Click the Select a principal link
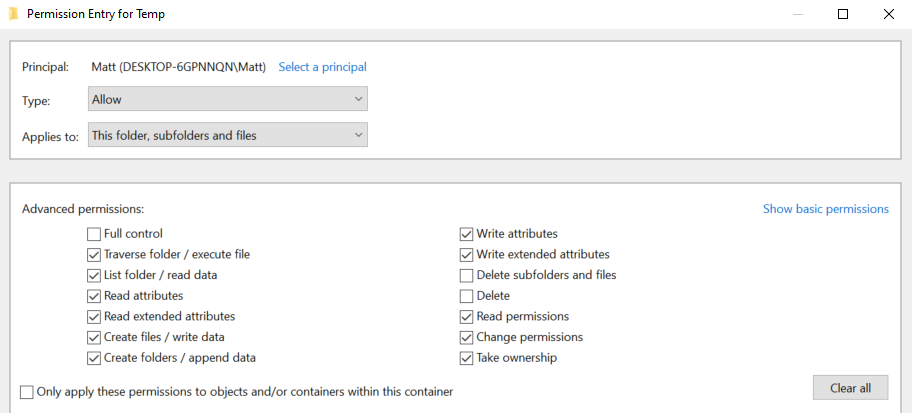 point(322,67)
